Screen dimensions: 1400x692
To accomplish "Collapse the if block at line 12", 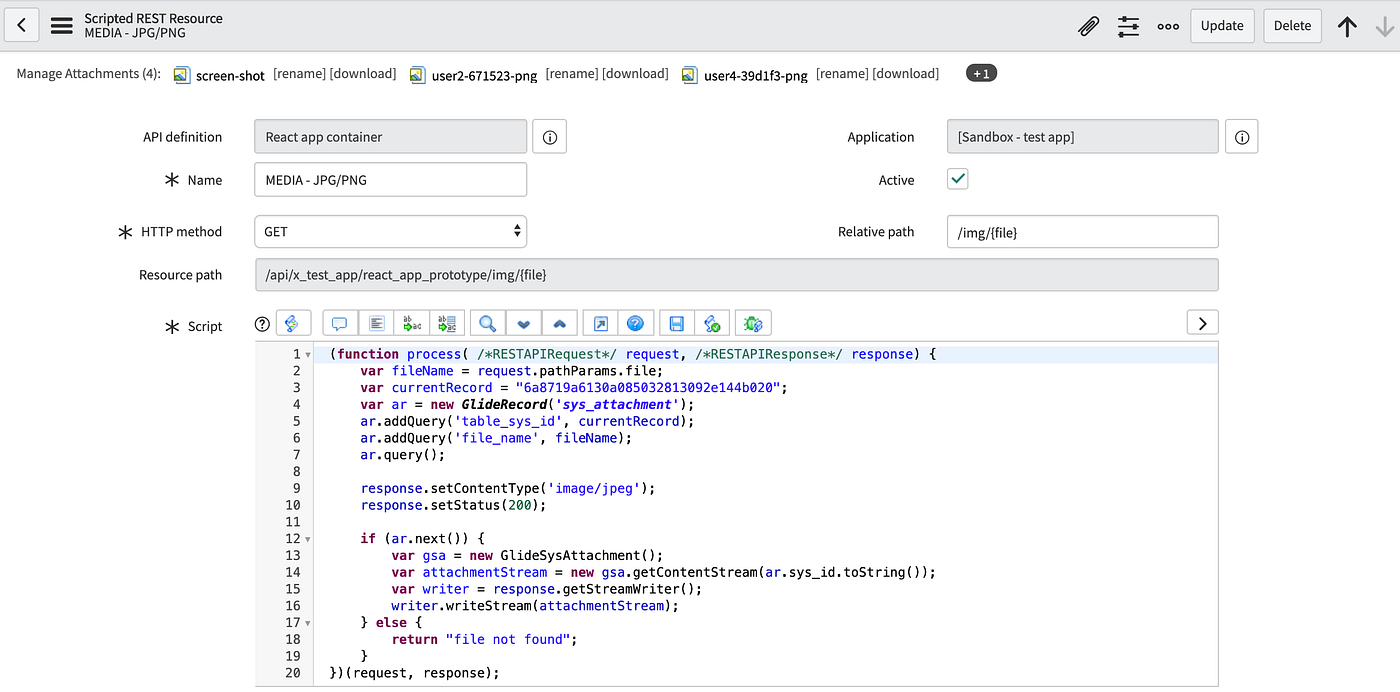I will tap(308, 537).
